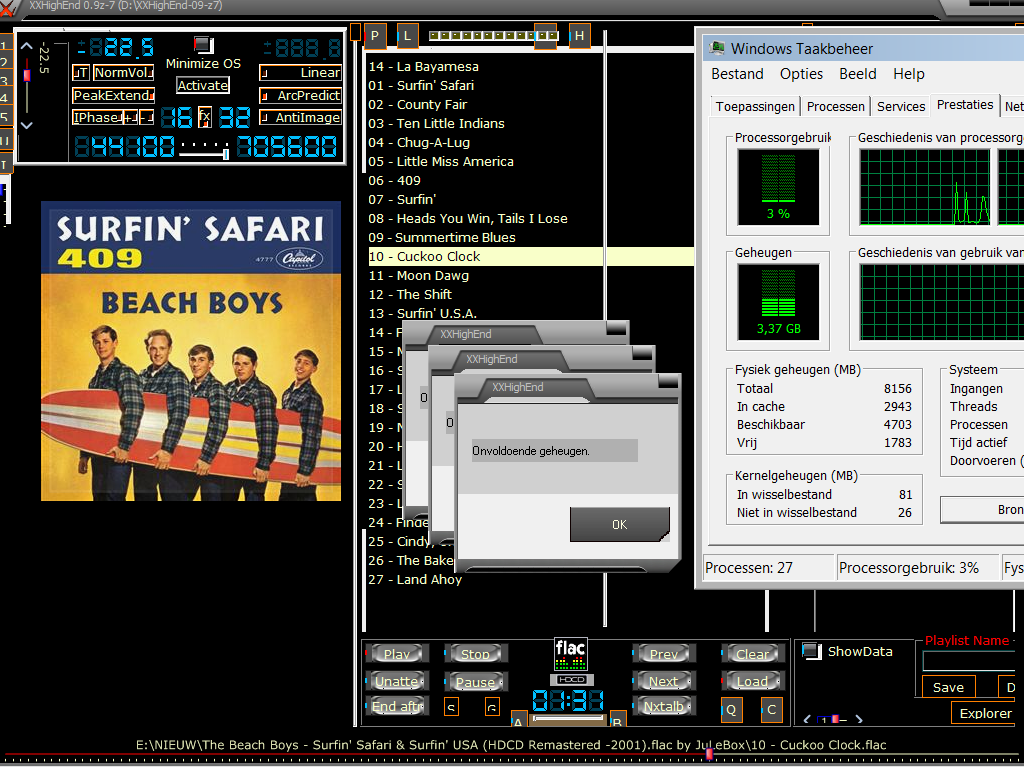Click the HDCD indicator badge

click(x=571, y=679)
